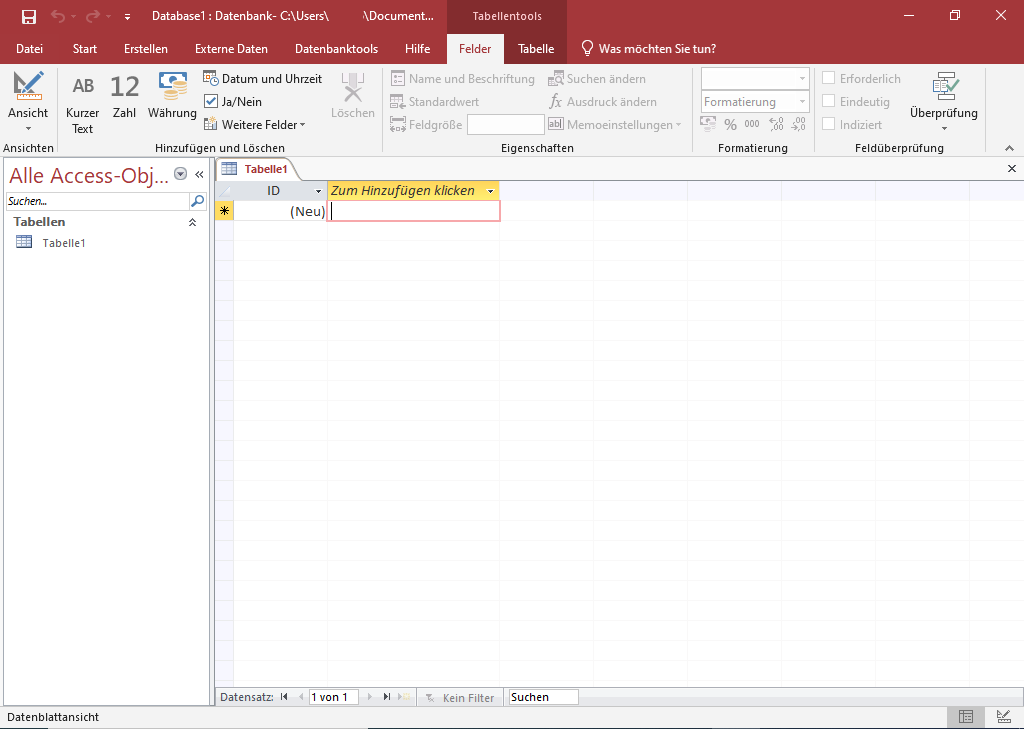
Task: Click the Suchen box in record navigator
Action: click(543, 697)
